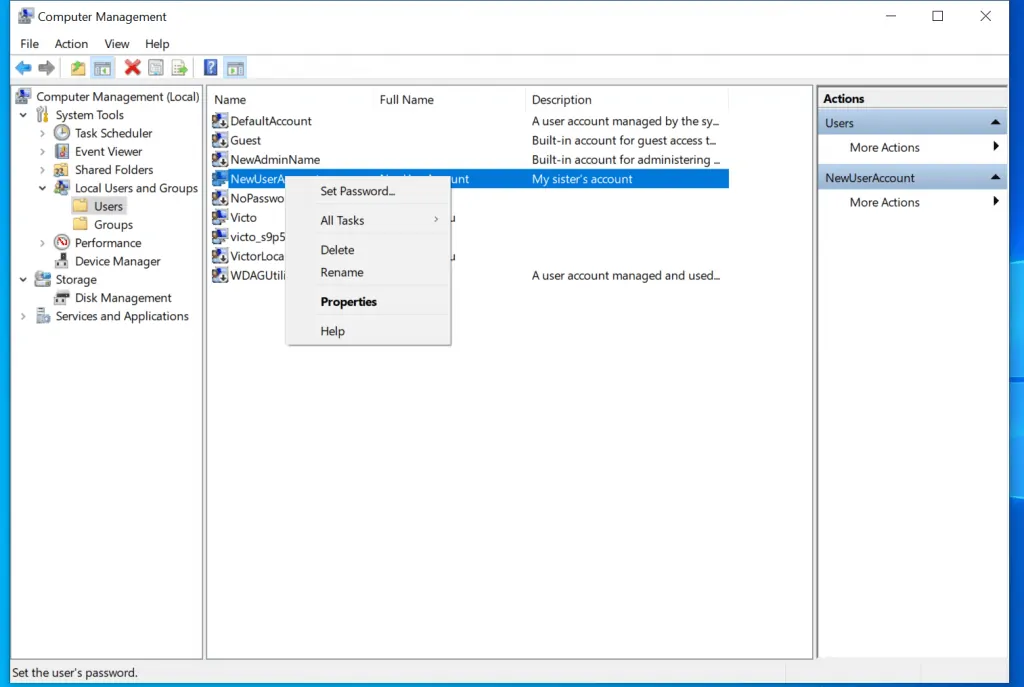Toggle the Show/Hide Console Tree icon
This screenshot has height=687, width=1024.
pos(103,67)
